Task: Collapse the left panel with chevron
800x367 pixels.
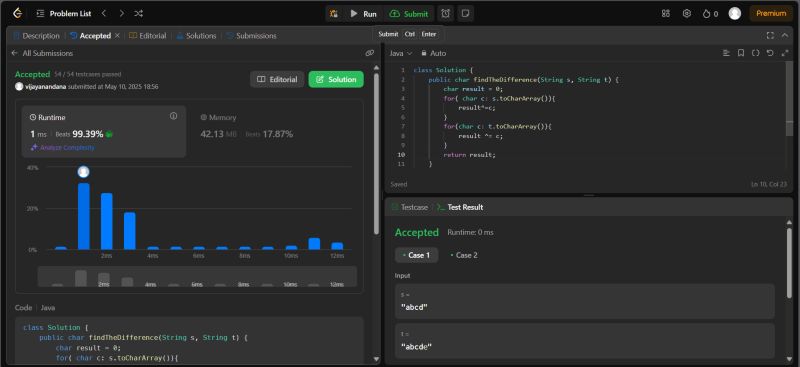Action: point(785,36)
